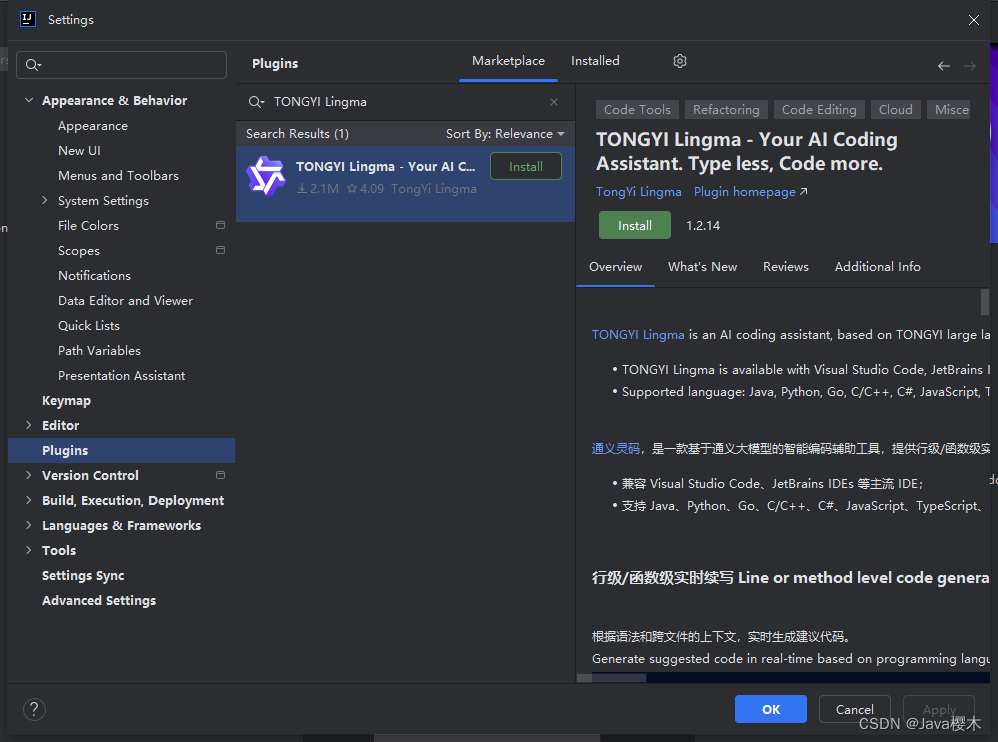998x742 pixels.
Task: Click the description horizontal scrollbar
Action: 611,678
